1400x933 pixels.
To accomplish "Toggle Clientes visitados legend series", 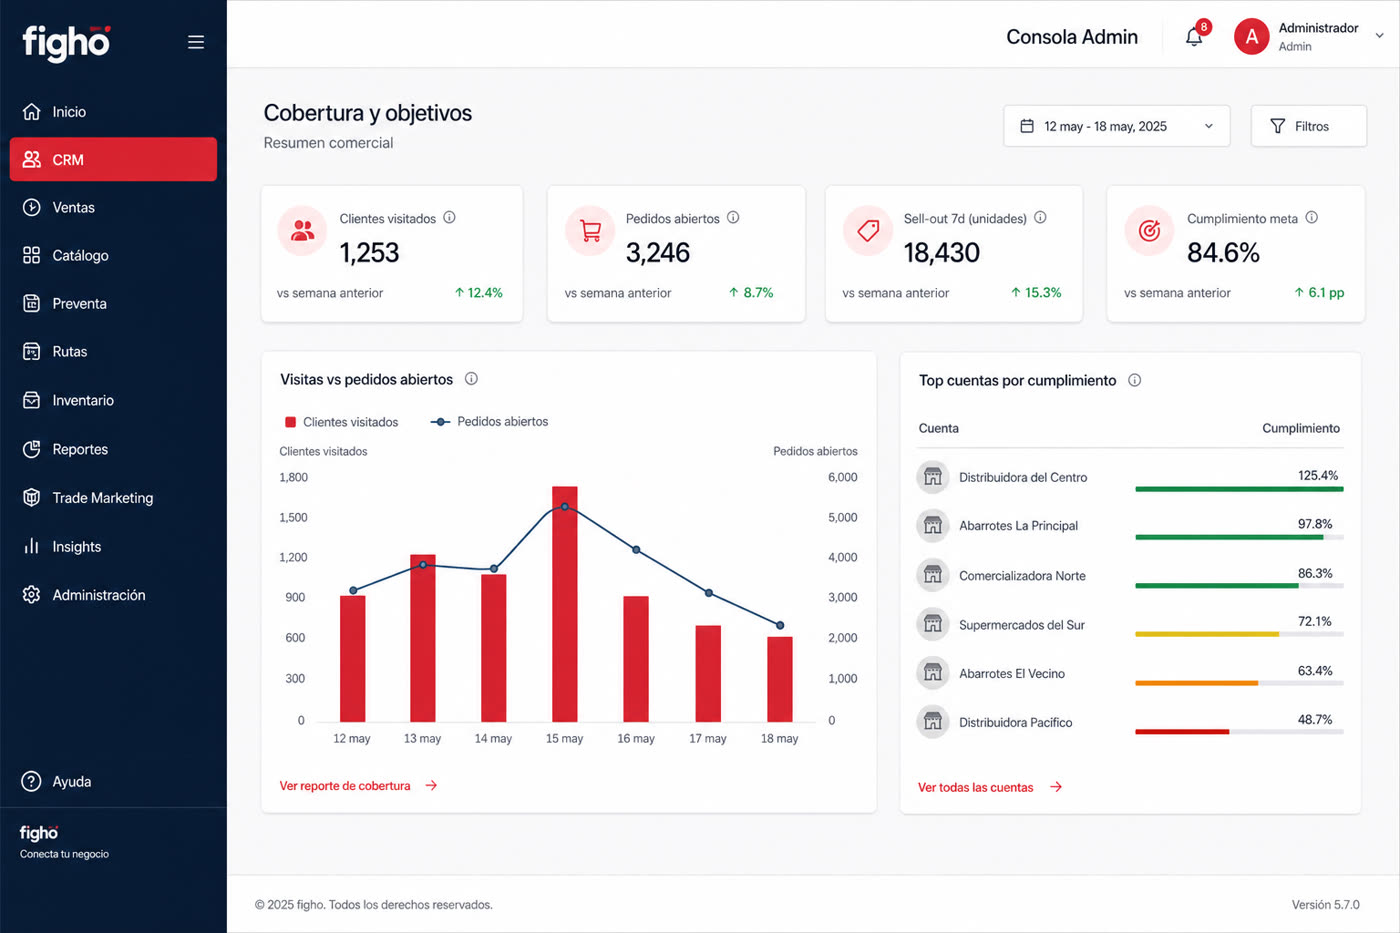I will point(341,422).
